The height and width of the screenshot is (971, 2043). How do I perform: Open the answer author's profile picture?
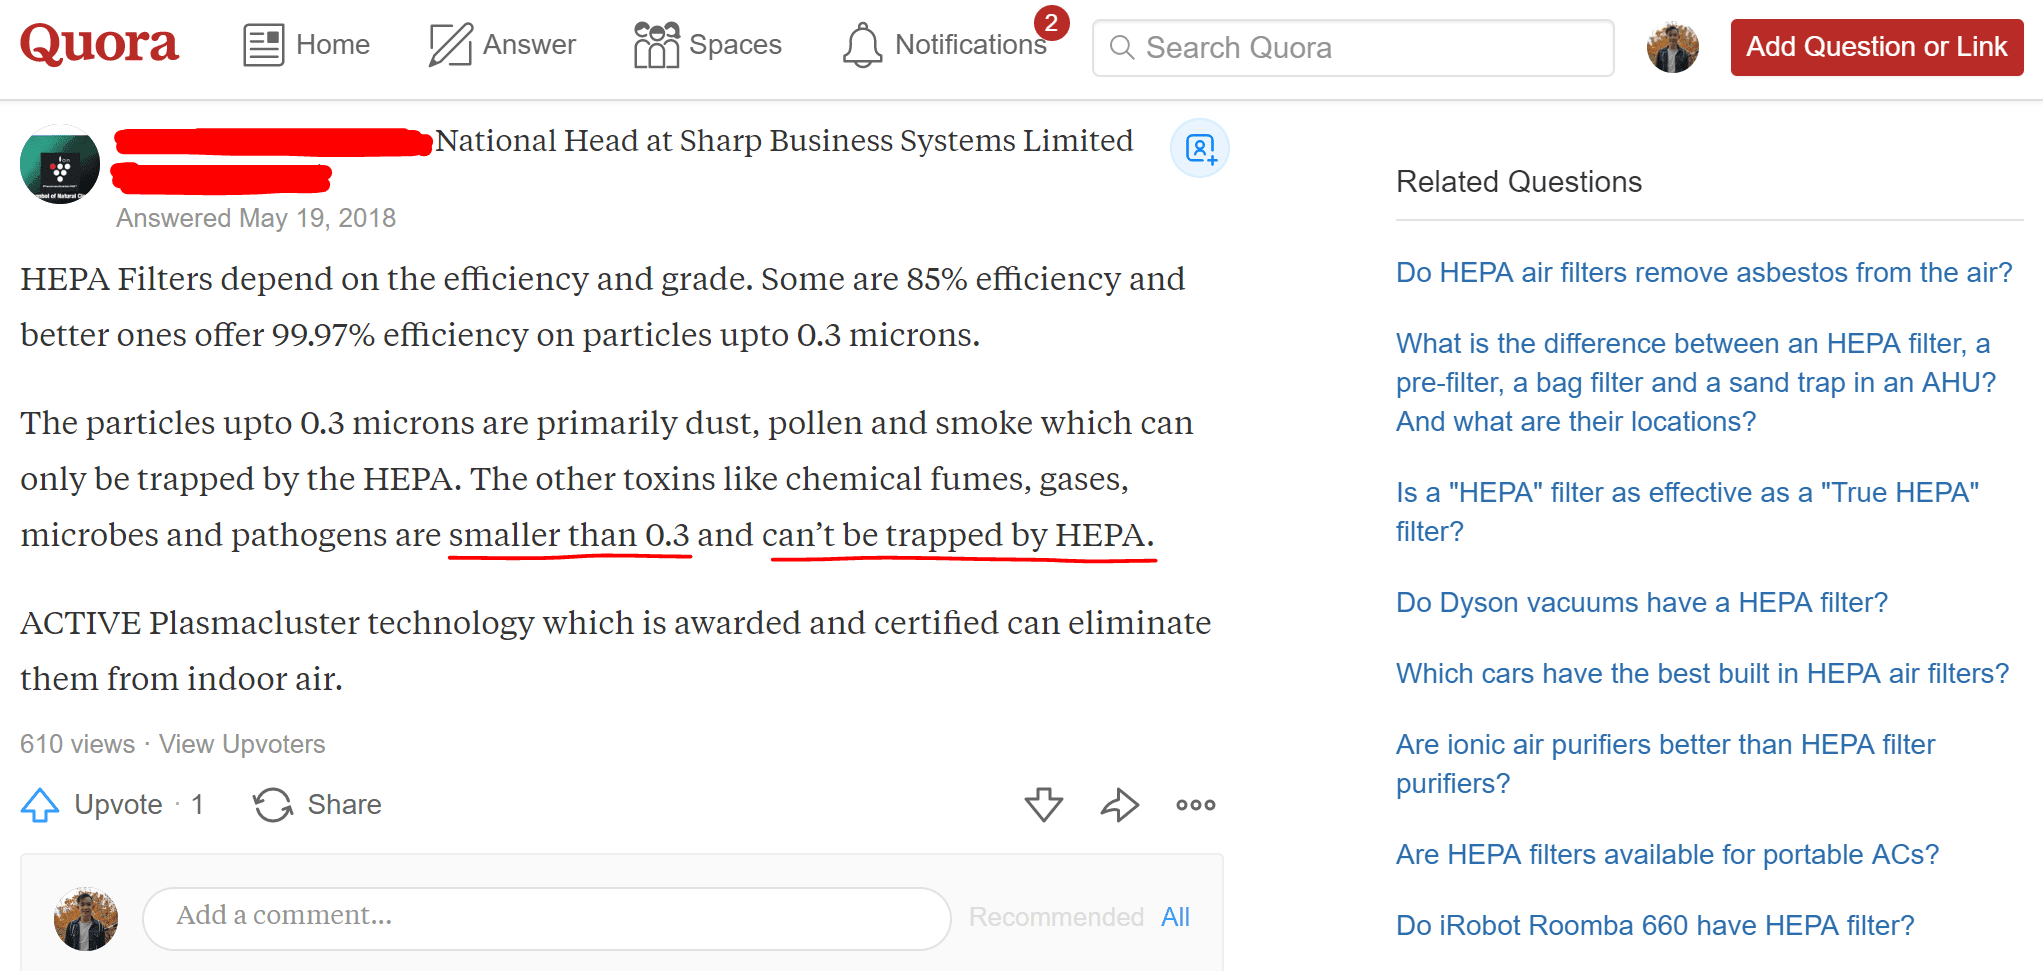pyautogui.click(x=60, y=164)
